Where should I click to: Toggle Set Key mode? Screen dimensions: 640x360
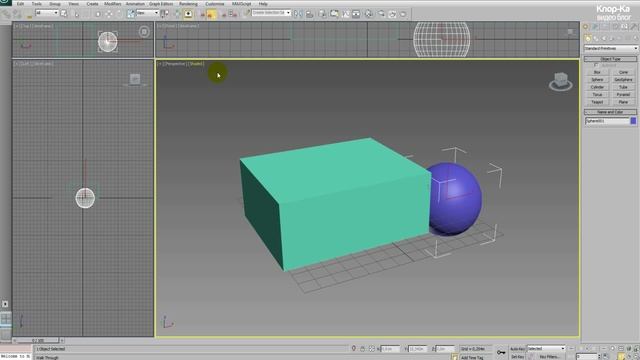pos(517,357)
